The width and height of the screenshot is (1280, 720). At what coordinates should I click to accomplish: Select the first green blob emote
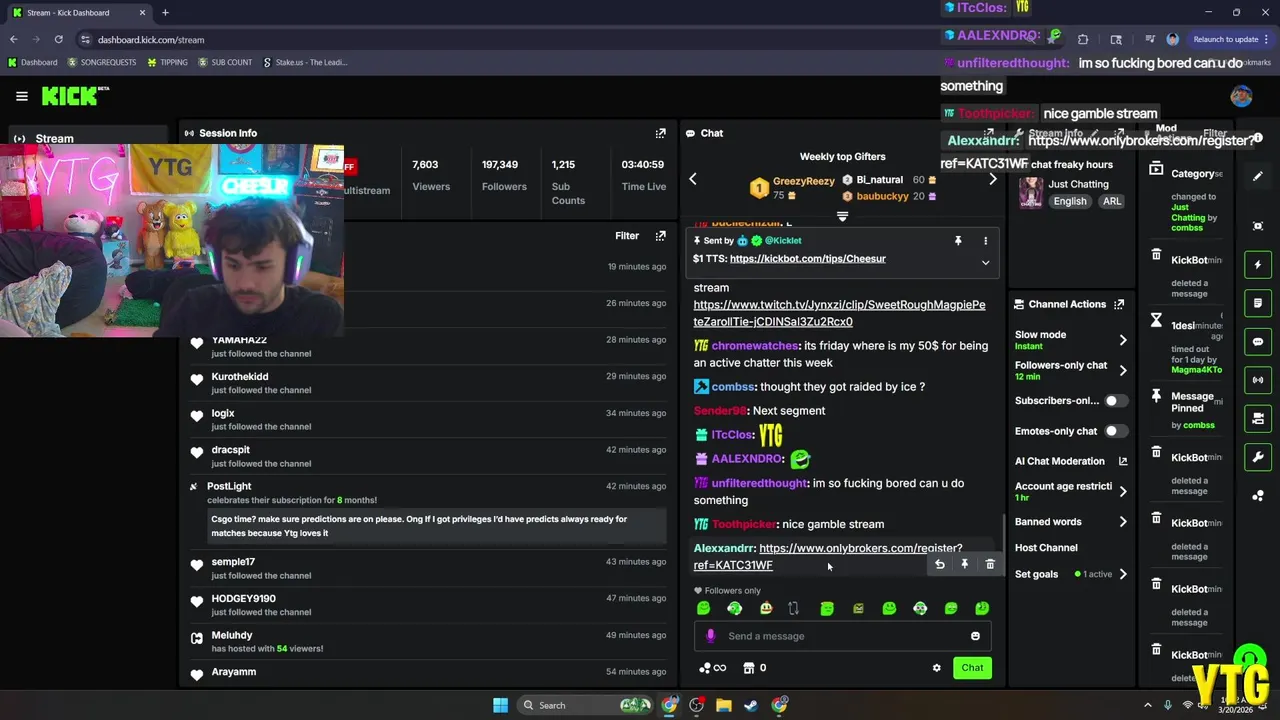tap(704, 608)
